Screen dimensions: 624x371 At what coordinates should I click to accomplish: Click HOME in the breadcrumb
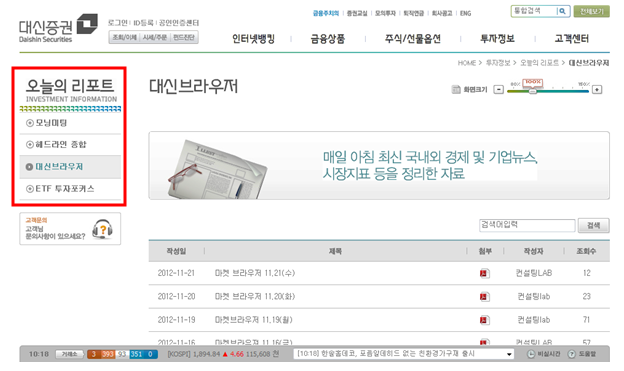tap(466, 63)
